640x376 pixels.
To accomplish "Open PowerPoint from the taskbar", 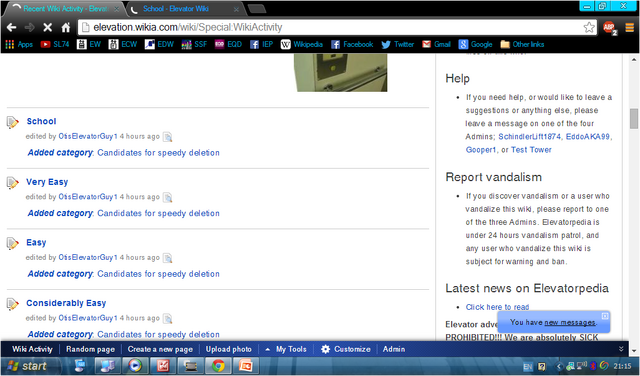I will [245, 366].
